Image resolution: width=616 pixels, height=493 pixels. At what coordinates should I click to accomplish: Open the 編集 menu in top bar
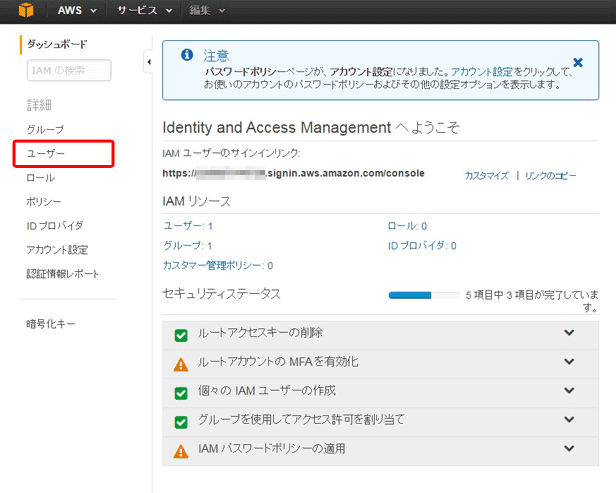(x=205, y=11)
